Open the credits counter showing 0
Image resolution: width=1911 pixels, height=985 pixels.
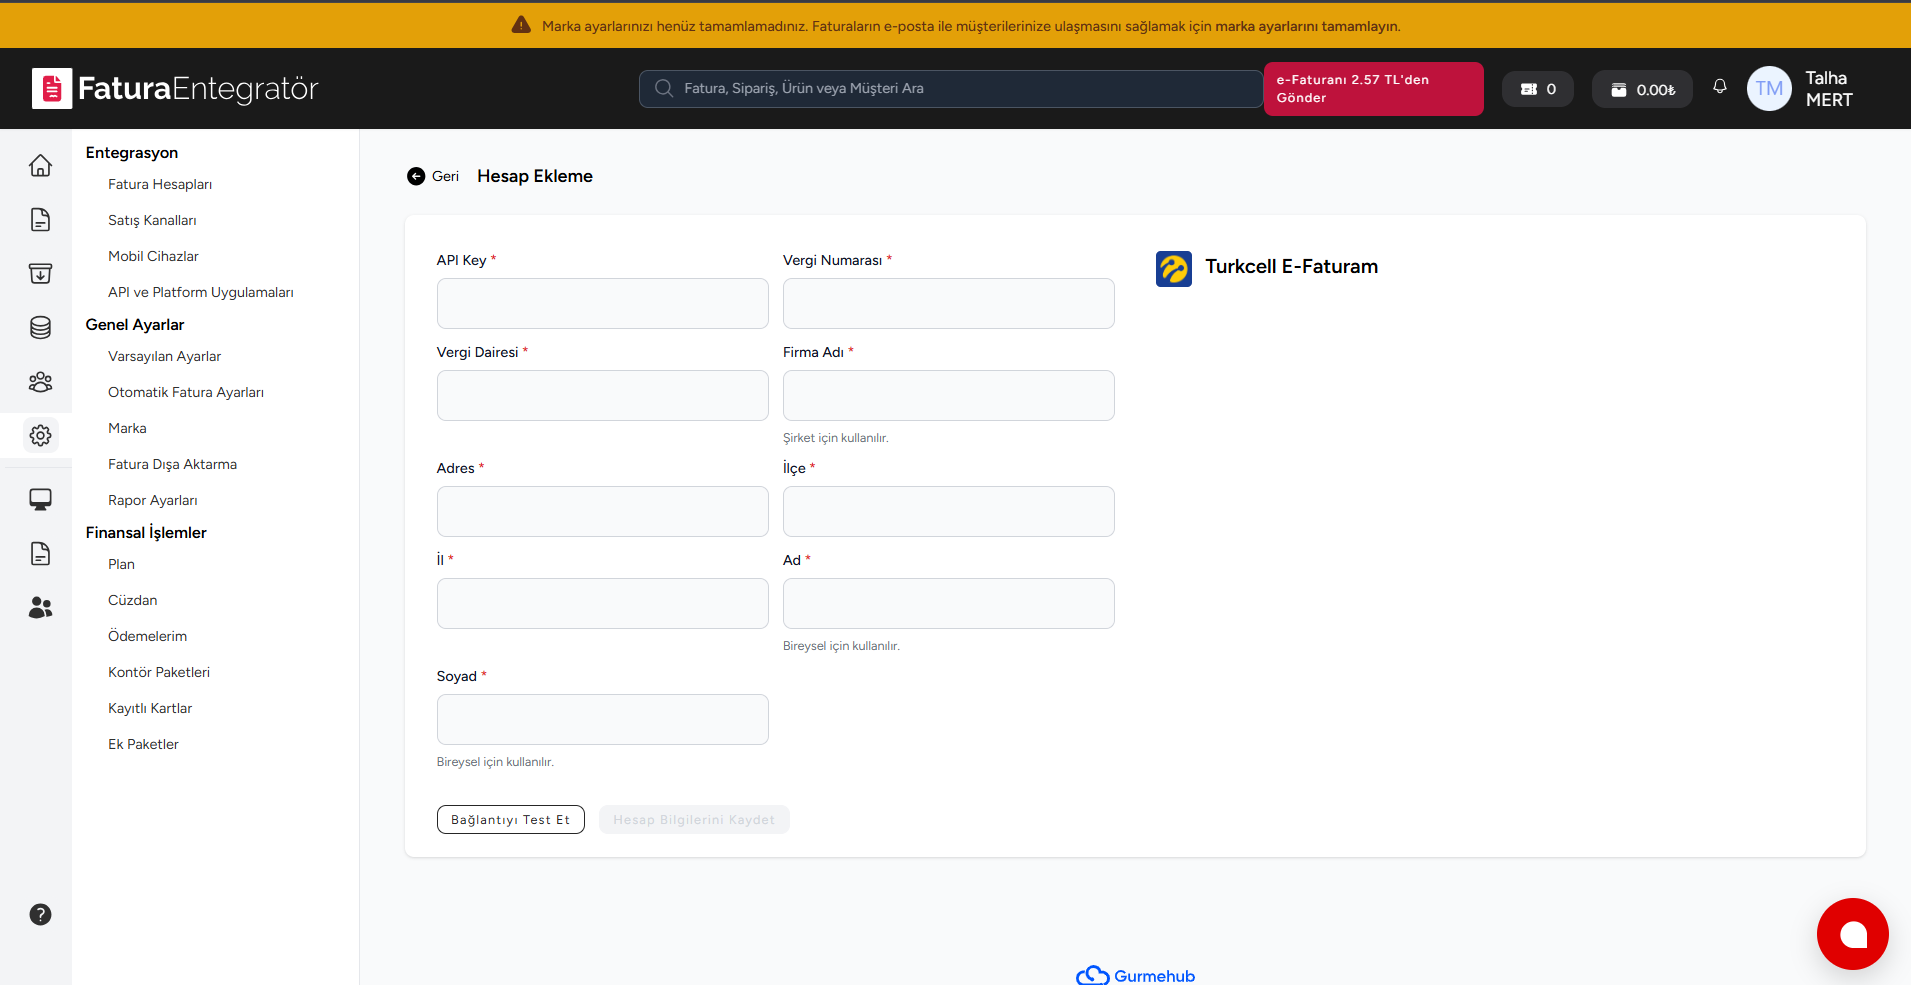[x=1538, y=89]
